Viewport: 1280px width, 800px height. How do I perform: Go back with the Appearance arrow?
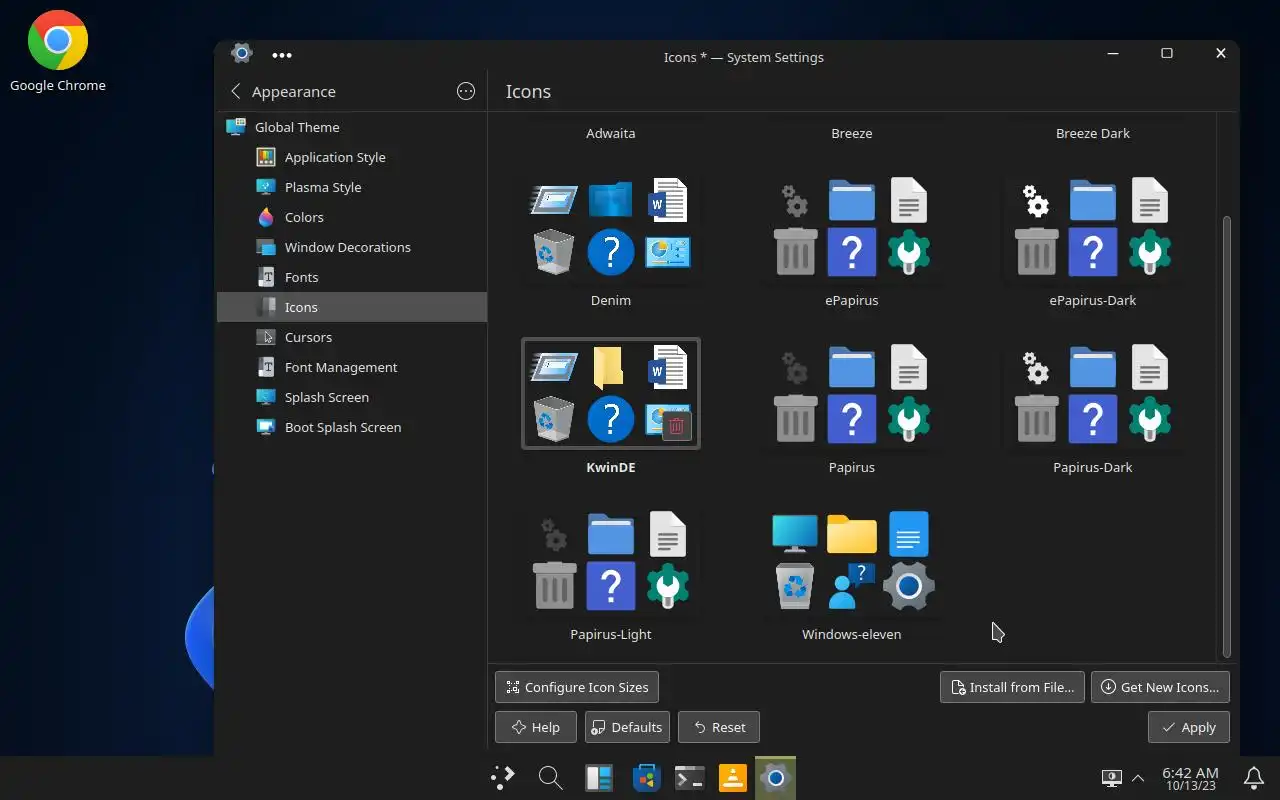pyautogui.click(x=236, y=91)
